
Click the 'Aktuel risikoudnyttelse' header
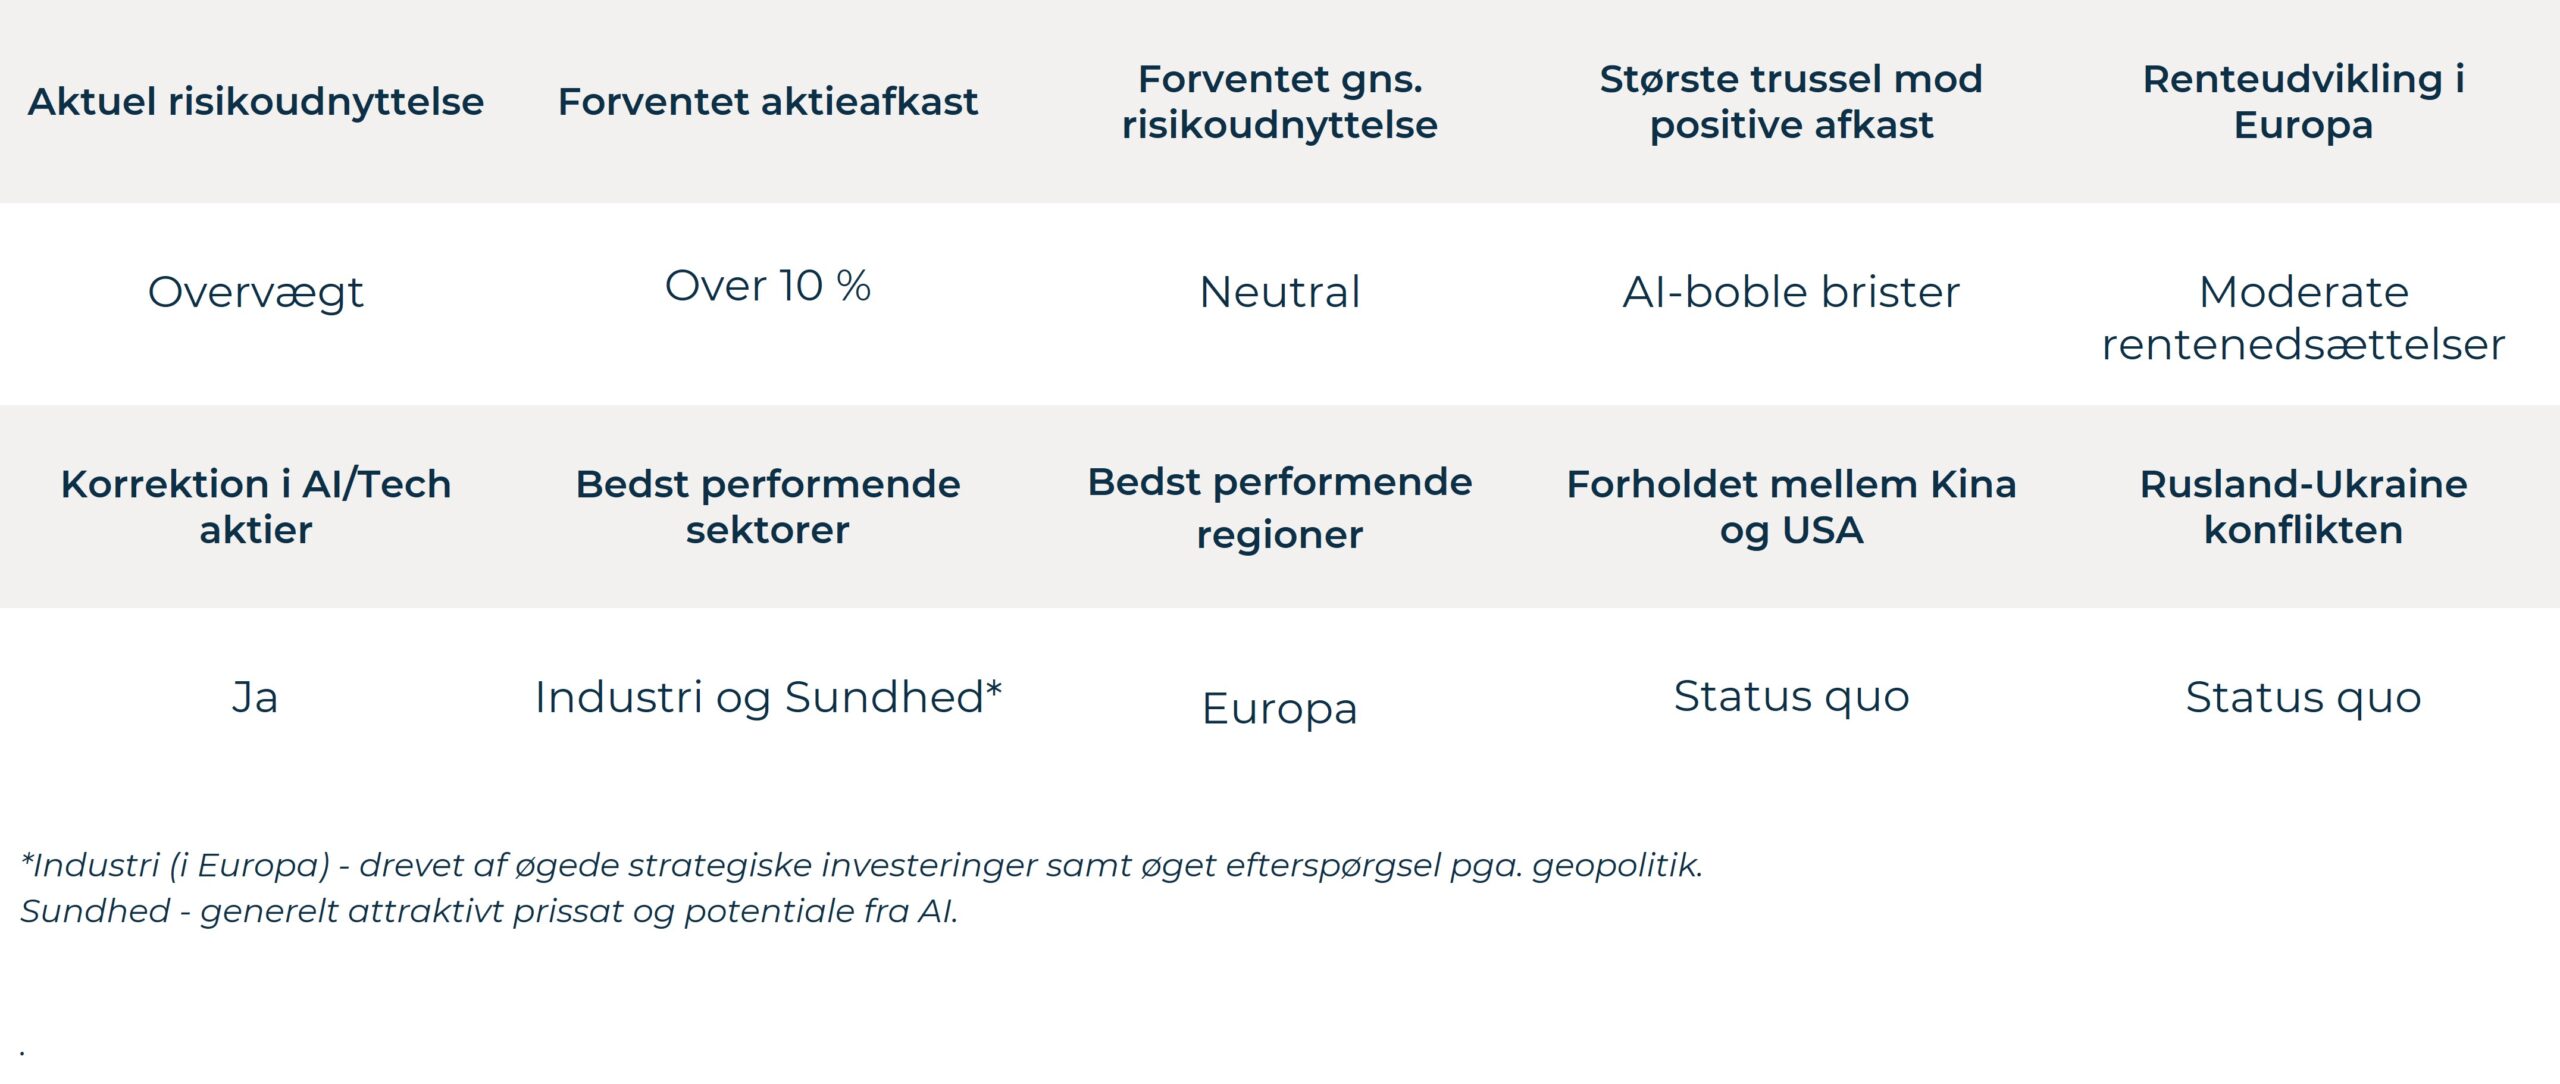(256, 102)
